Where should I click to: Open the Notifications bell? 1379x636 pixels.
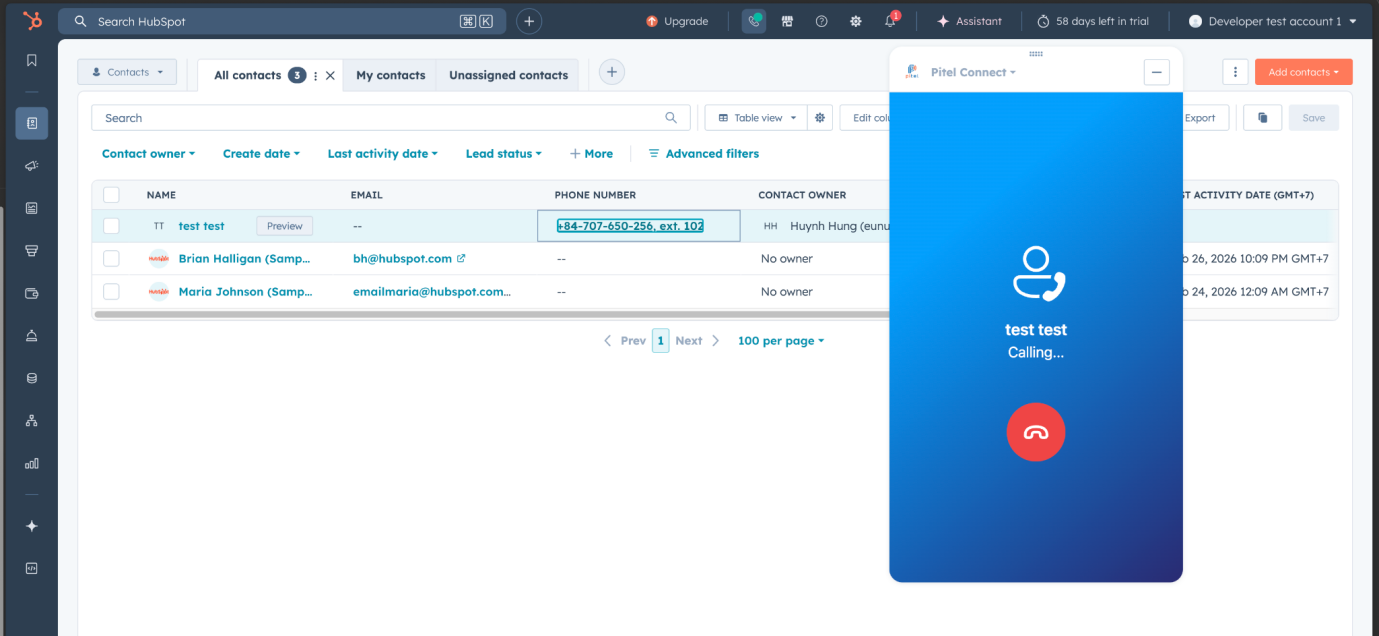click(890, 21)
